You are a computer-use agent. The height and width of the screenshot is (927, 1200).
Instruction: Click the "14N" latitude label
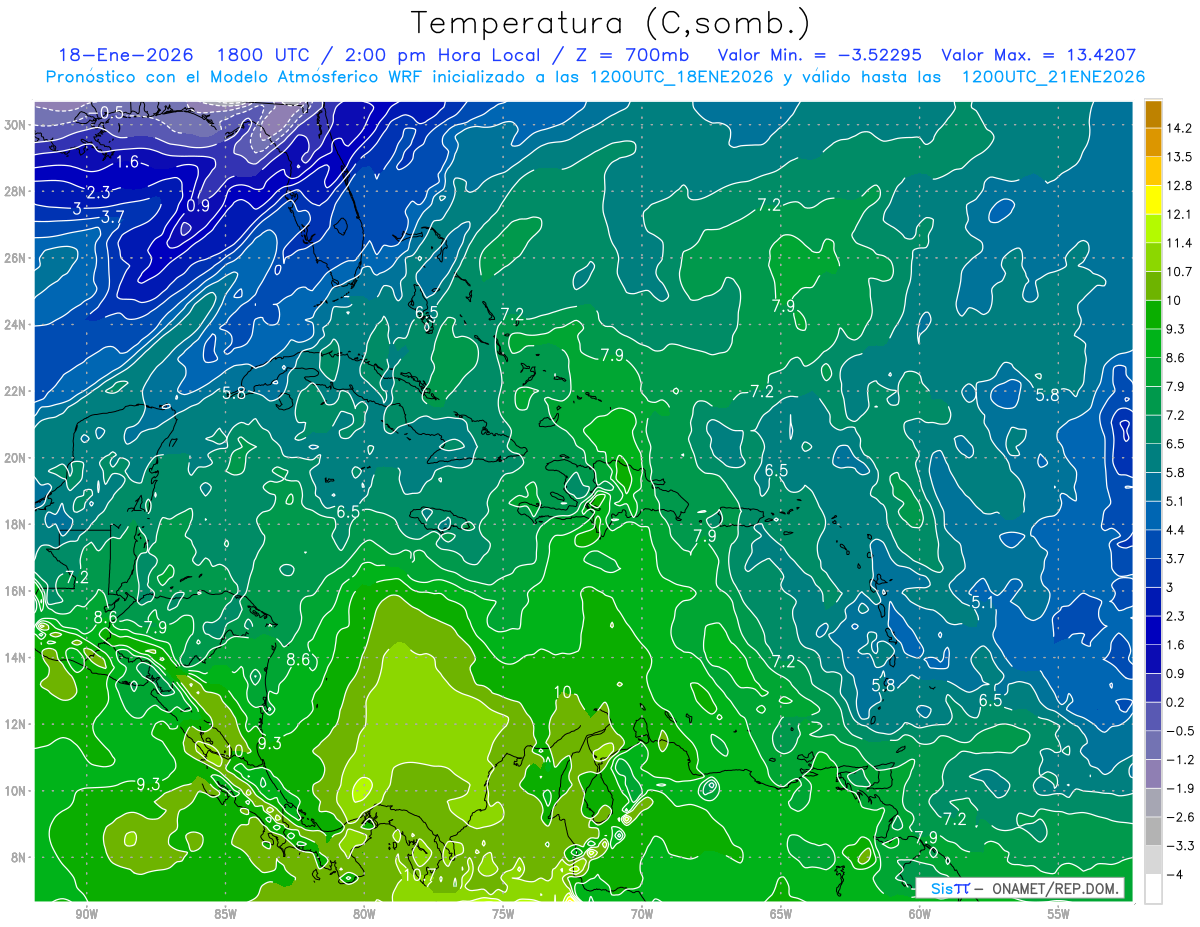tap(17, 657)
